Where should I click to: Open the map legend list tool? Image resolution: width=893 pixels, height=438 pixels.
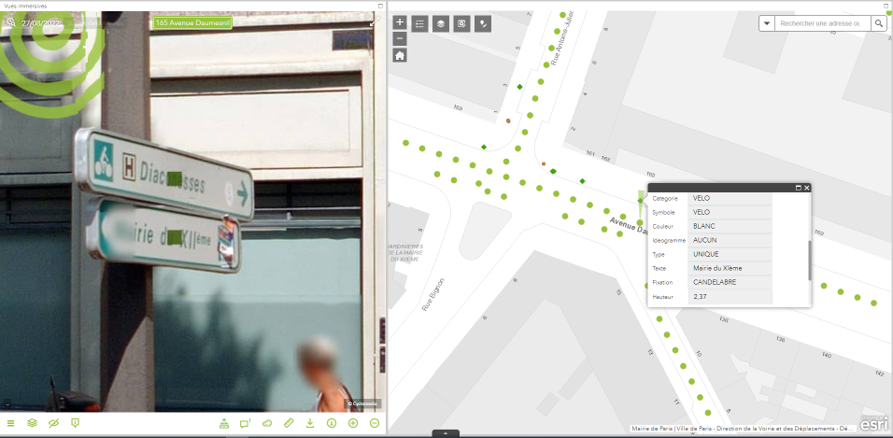[x=420, y=23]
